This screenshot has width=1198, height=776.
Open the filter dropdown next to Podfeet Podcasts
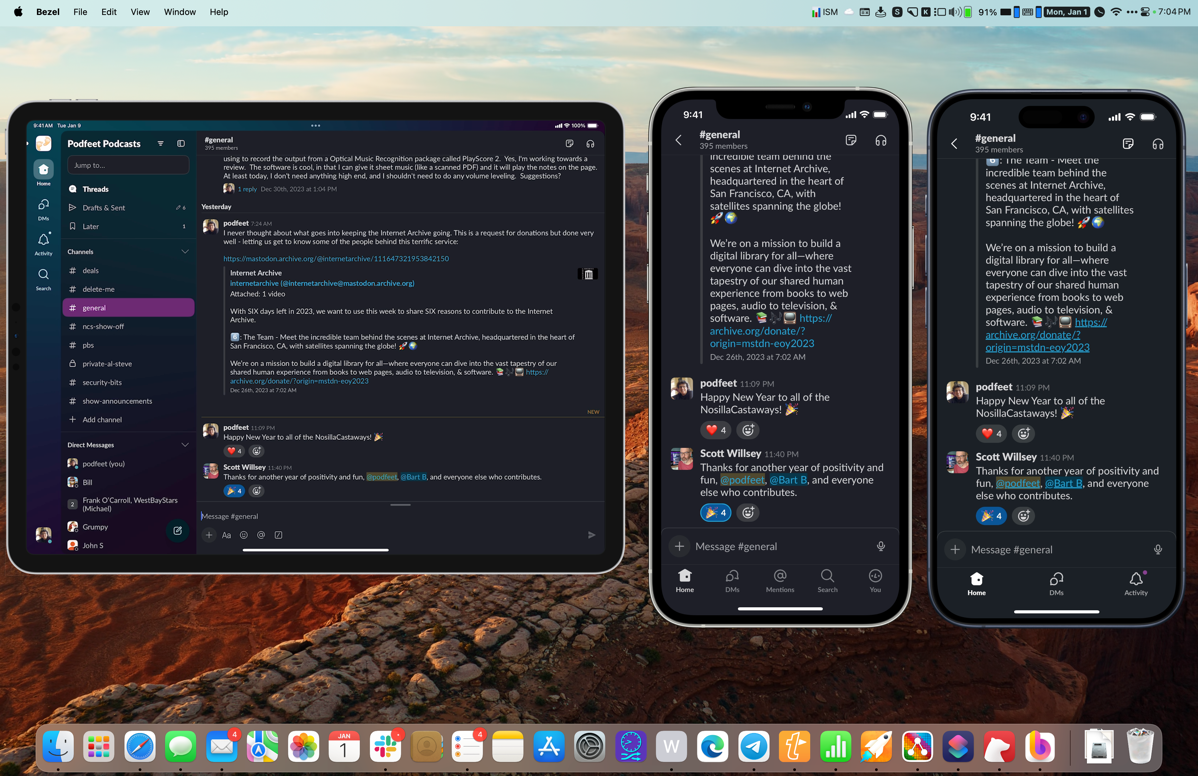pos(160,144)
